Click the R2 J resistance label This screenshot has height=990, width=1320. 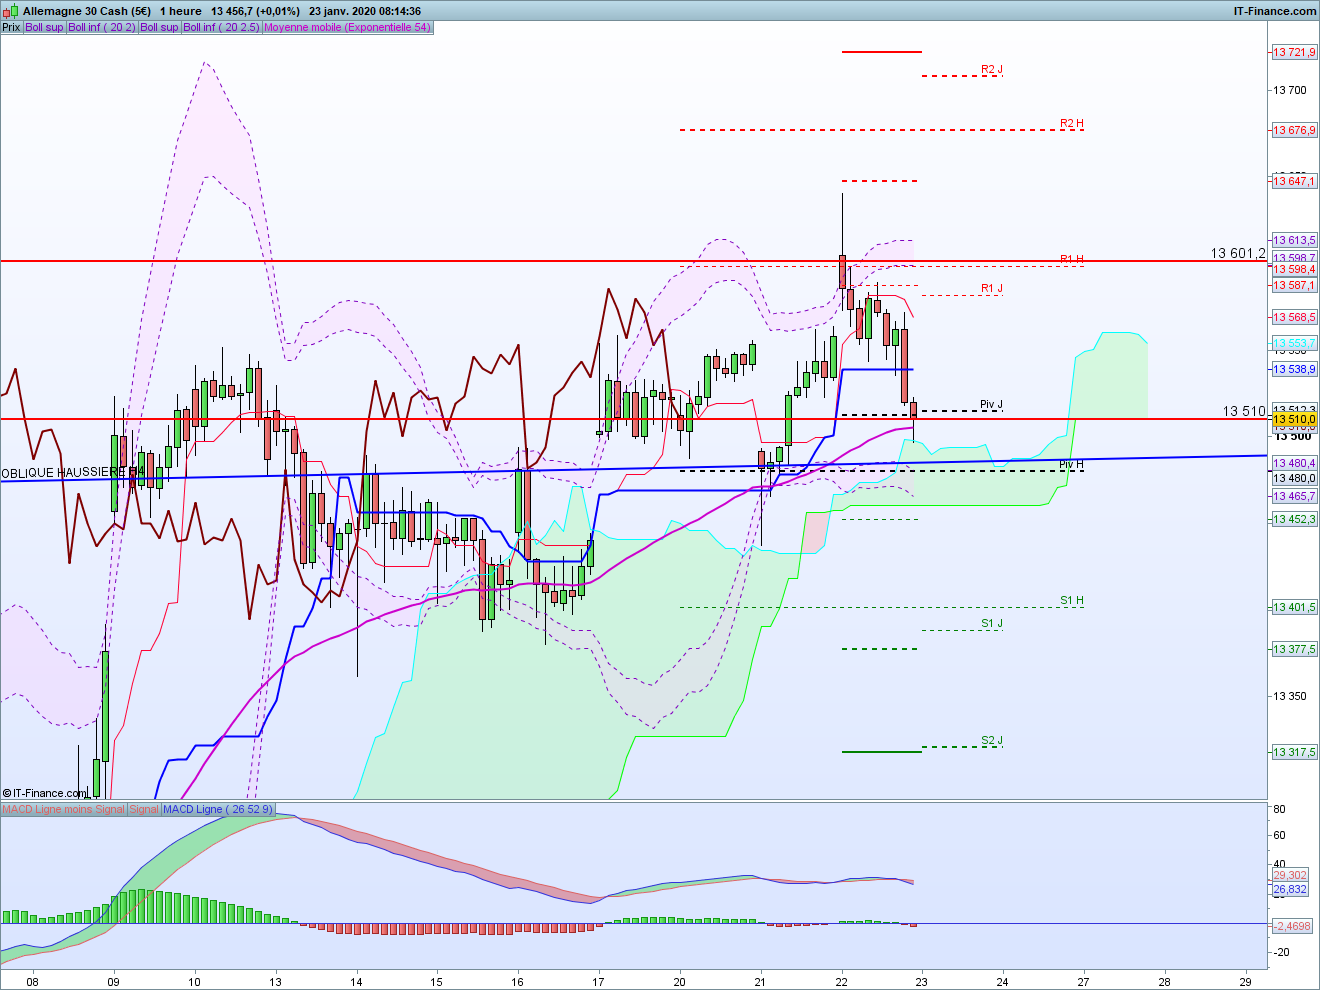(x=992, y=70)
